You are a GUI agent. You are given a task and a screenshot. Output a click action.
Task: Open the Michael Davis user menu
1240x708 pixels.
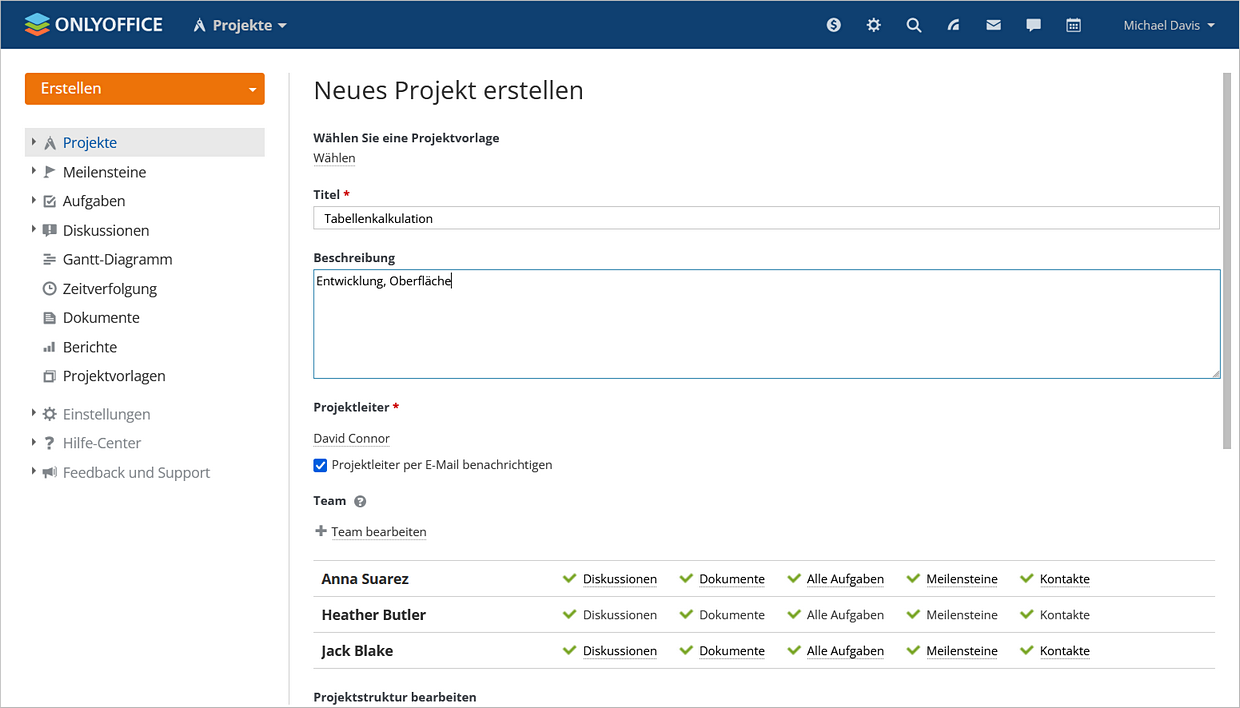(1169, 25)
